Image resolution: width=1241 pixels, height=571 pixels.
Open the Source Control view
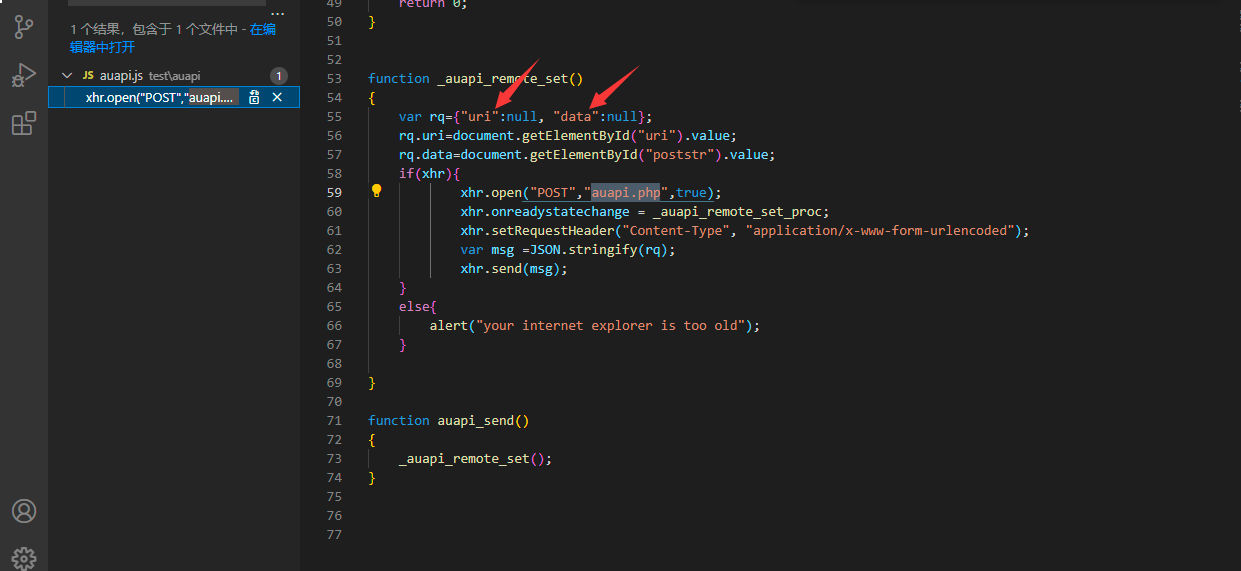click(x=24, y=27)
